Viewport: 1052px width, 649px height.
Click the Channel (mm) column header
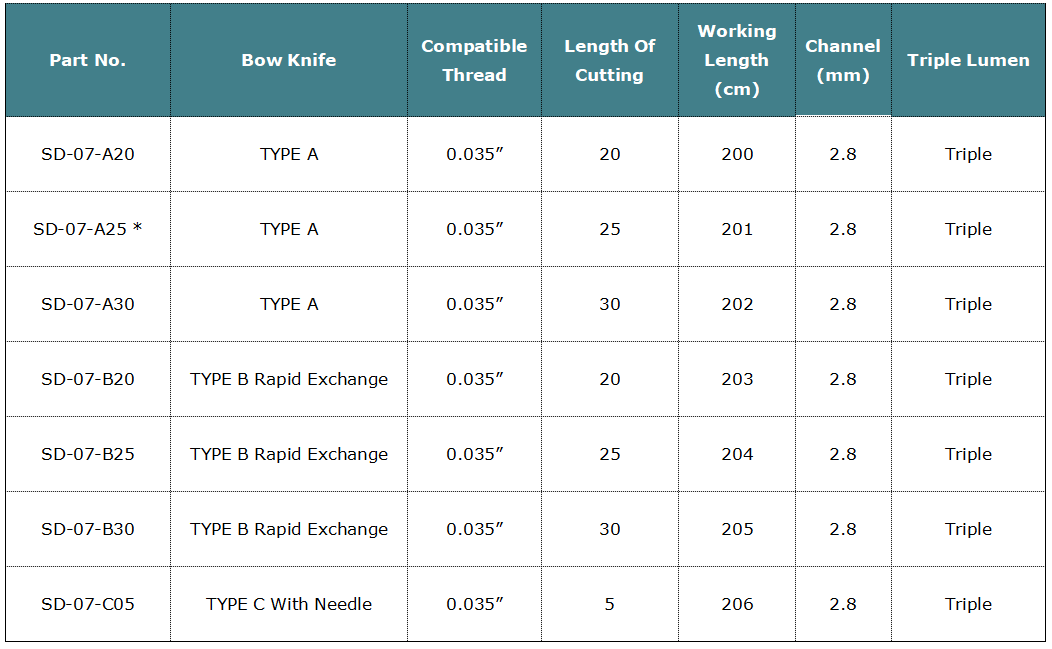click(x=843, y=60)
